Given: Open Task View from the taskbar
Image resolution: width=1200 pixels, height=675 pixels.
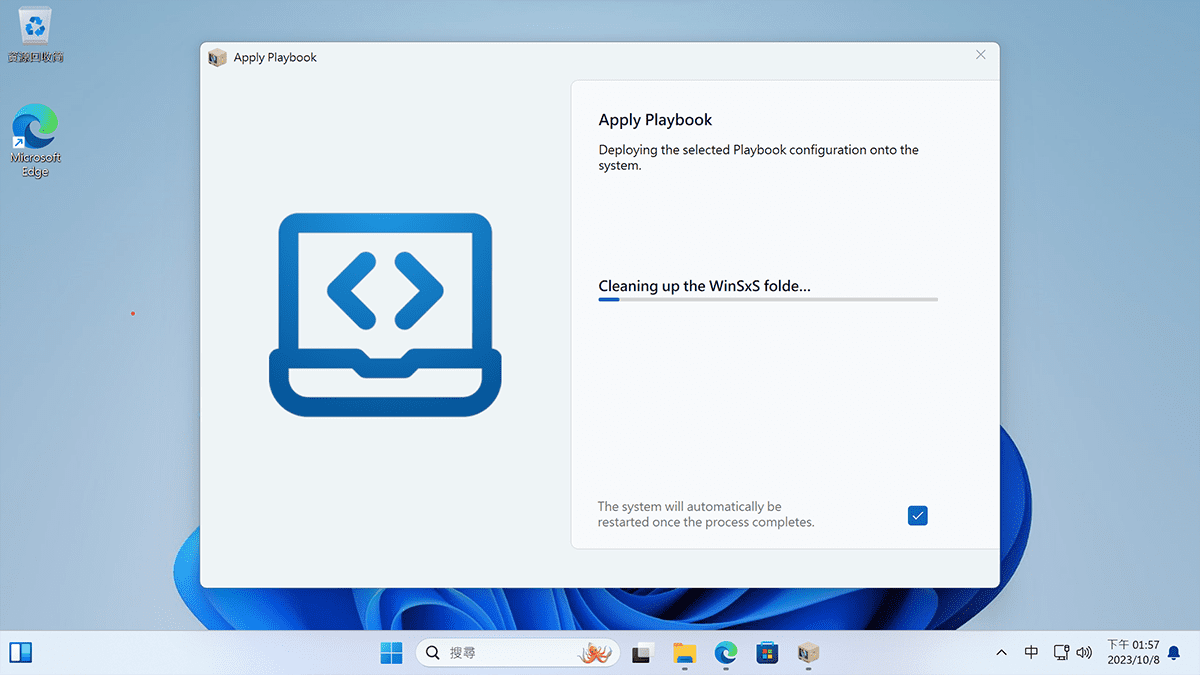Looking at the screenshot, I should pos(641,652).
